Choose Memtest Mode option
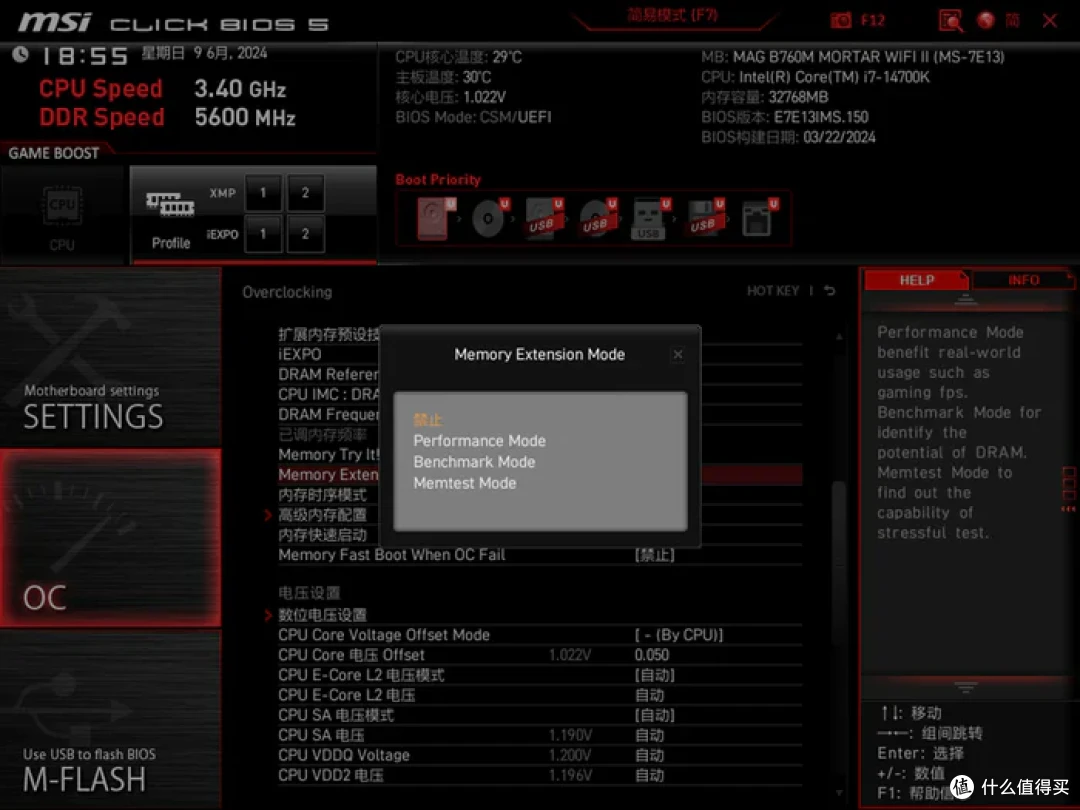 click(x=464, y=484)
